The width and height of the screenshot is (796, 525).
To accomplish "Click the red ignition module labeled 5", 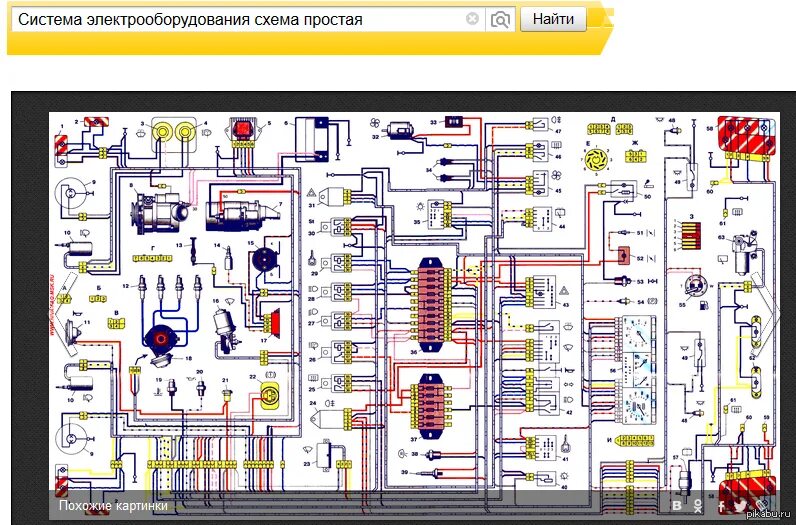I will [240, 133].
